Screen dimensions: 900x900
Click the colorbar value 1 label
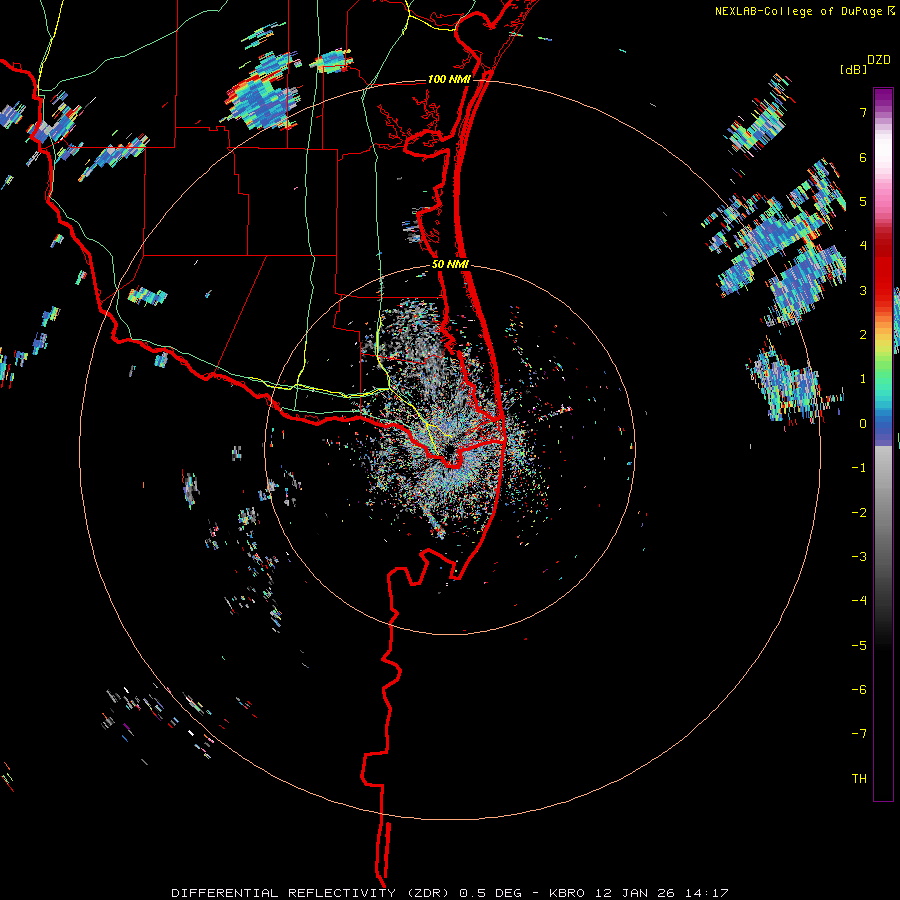pos(863,379)
